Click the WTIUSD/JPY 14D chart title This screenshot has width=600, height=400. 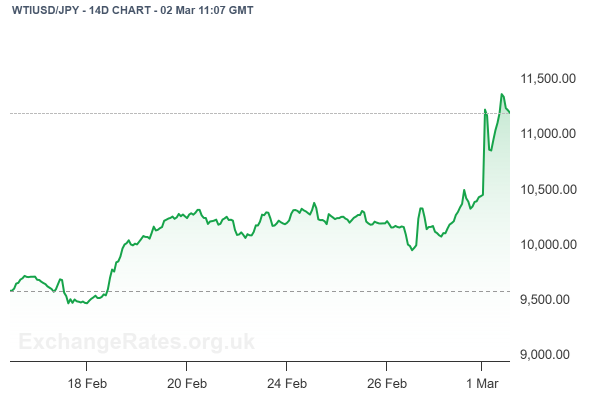coord(132,9)
